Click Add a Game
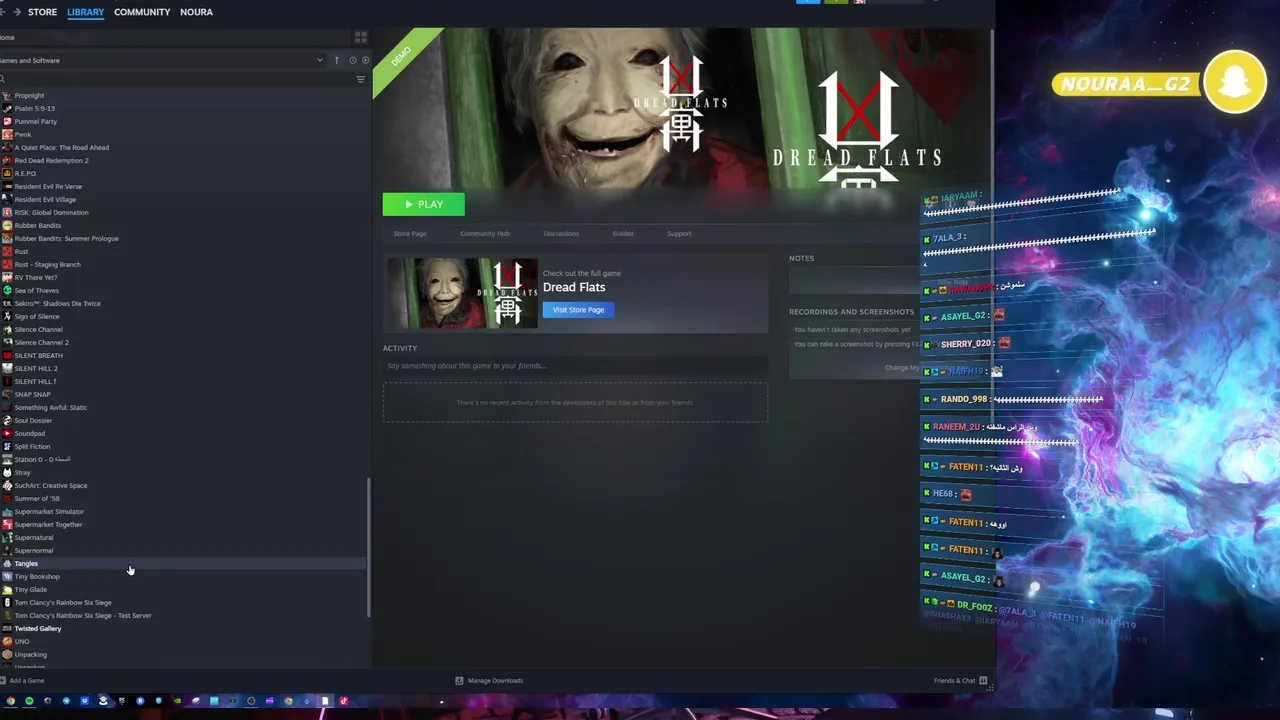This screenshot has width=1280, height=720. point(22,681)
